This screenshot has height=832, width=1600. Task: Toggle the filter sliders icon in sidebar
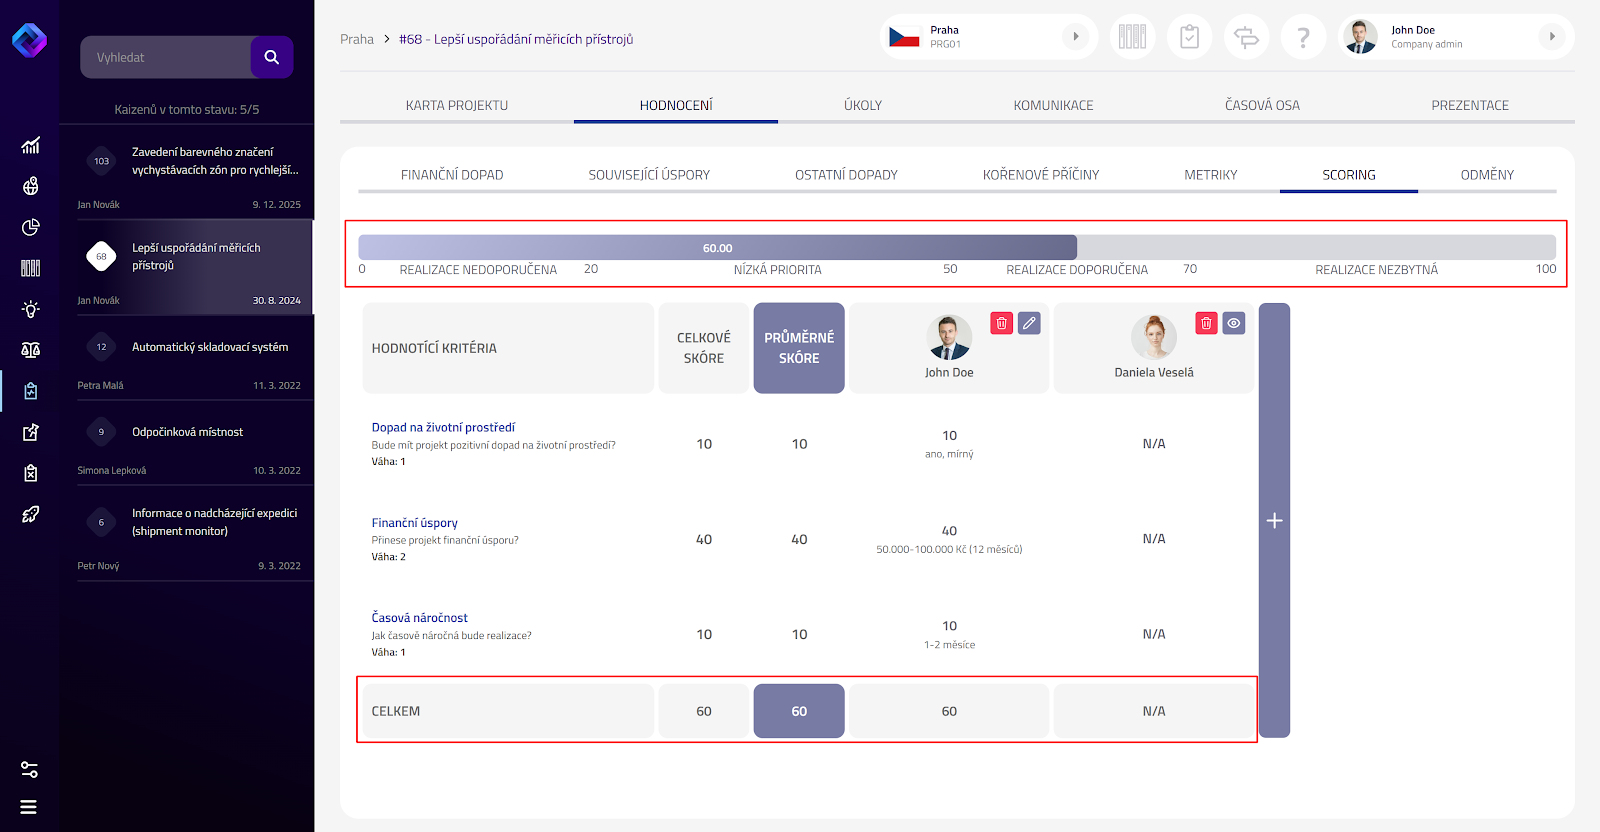point(29,770)
